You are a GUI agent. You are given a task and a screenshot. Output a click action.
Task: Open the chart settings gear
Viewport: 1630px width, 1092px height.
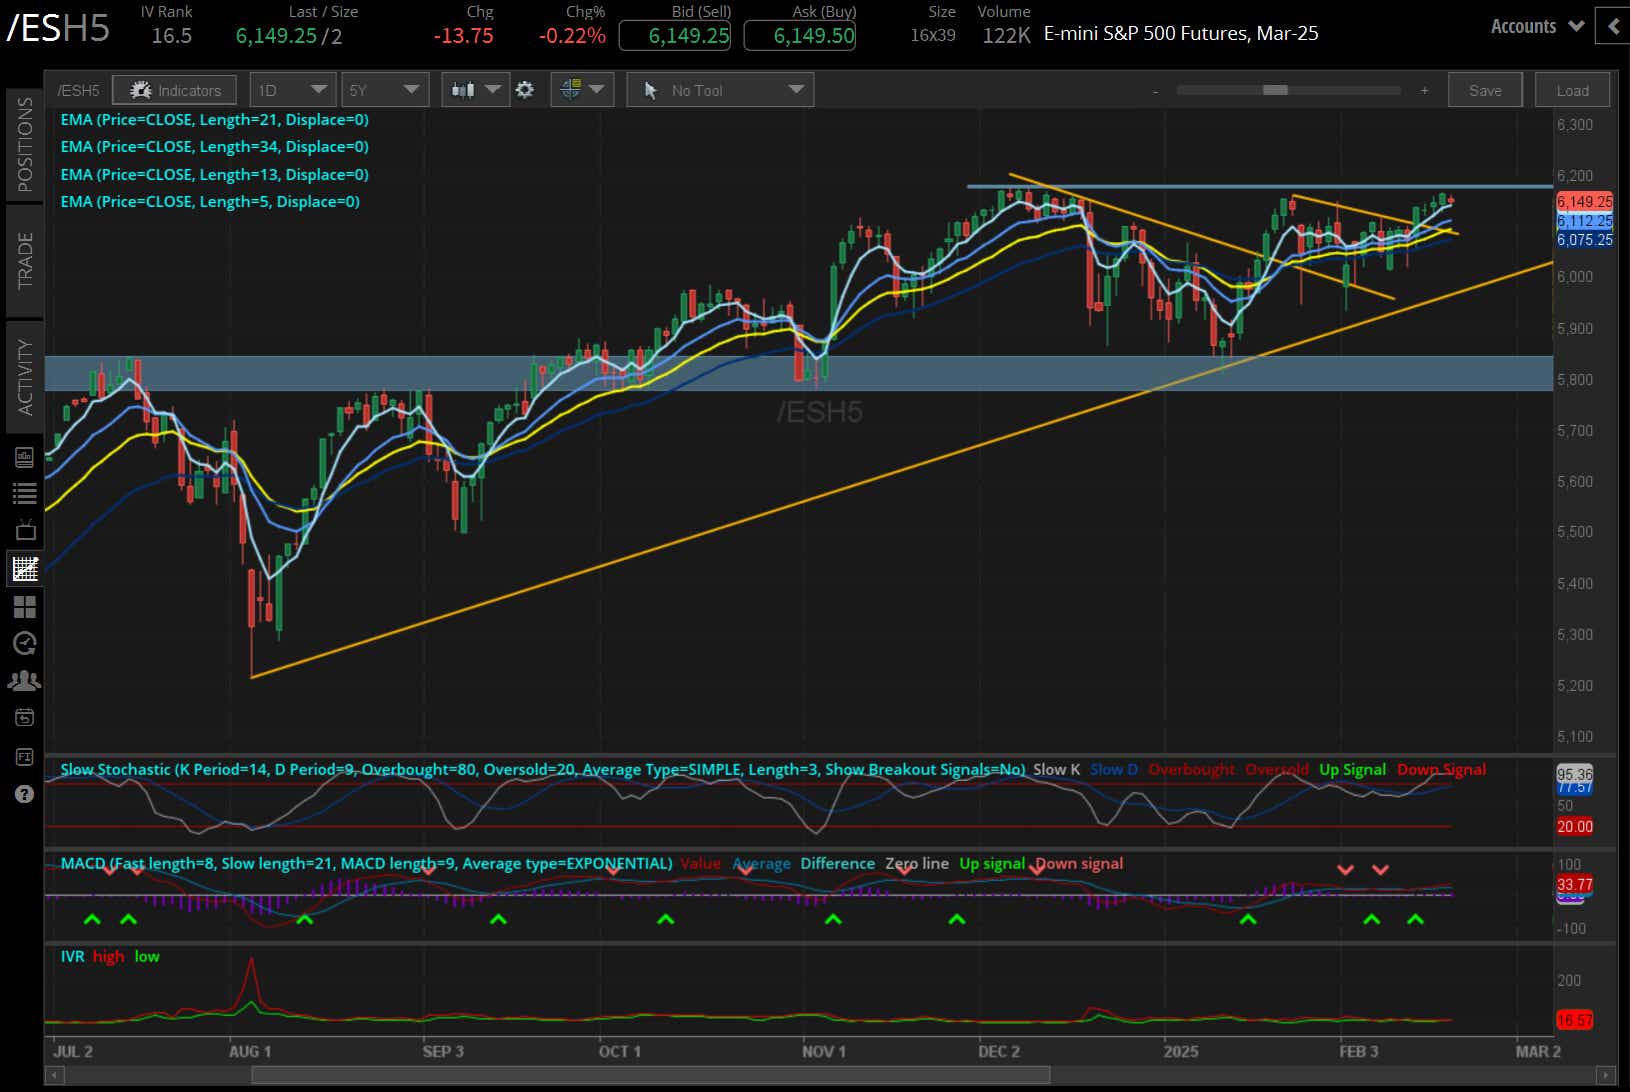[525, 89]
